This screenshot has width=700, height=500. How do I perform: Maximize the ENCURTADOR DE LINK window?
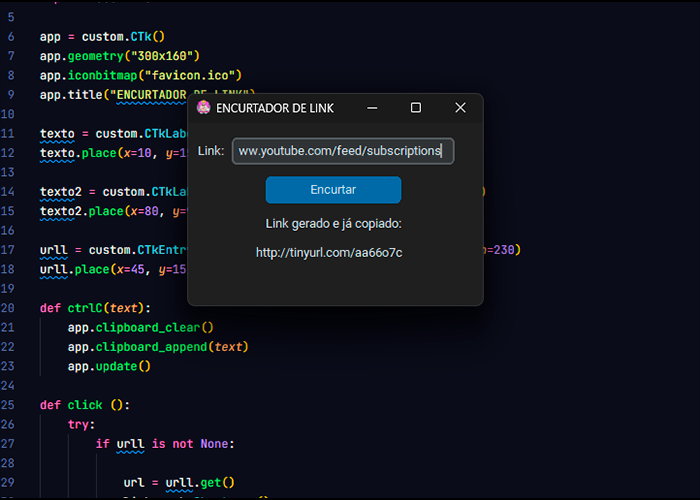pos(416,108)
